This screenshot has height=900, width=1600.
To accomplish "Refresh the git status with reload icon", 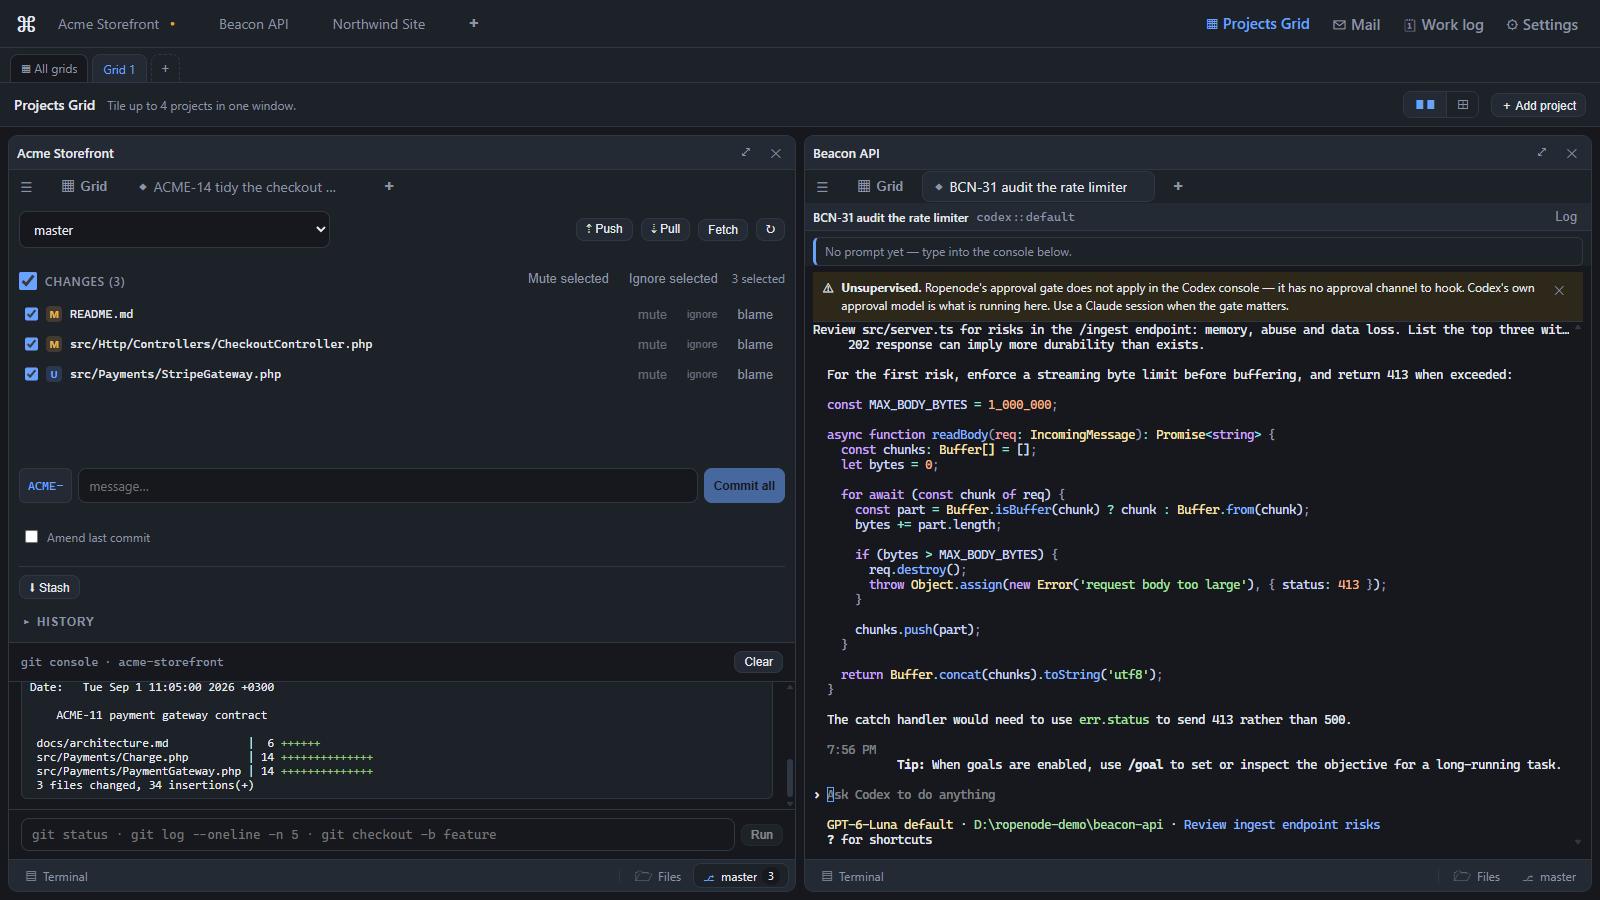I will tap(770, 230).
